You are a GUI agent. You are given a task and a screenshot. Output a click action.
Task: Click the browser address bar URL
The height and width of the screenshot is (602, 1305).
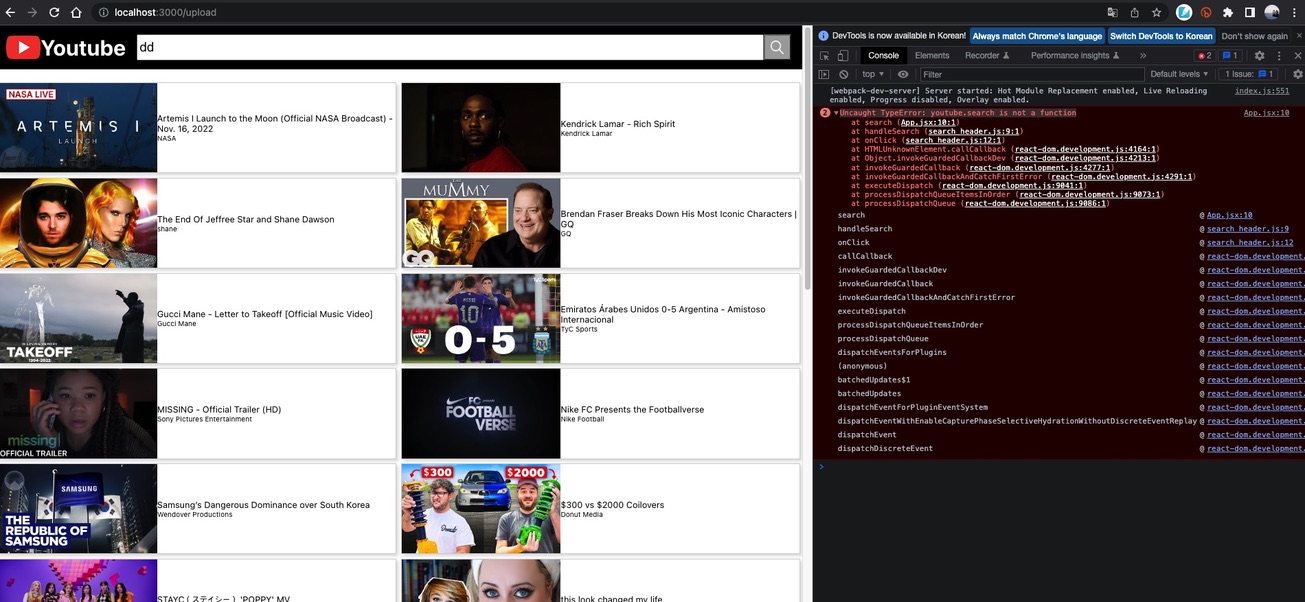(165, 12)
